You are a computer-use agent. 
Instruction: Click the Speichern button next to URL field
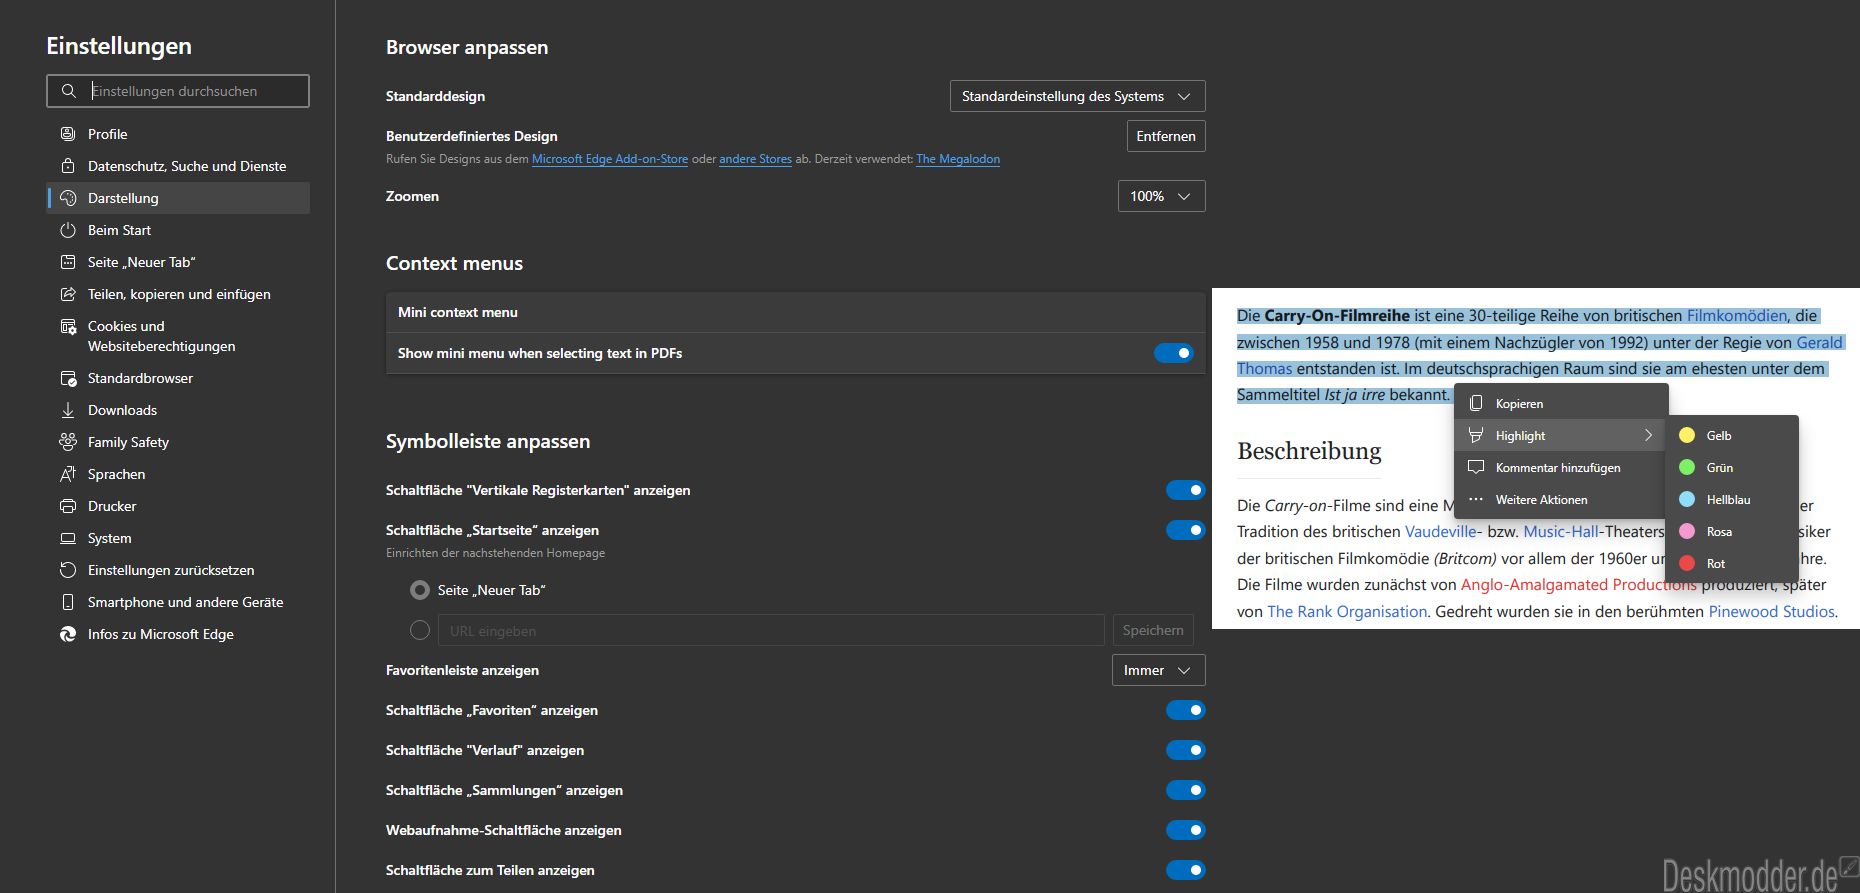(x=1153, y=630)
